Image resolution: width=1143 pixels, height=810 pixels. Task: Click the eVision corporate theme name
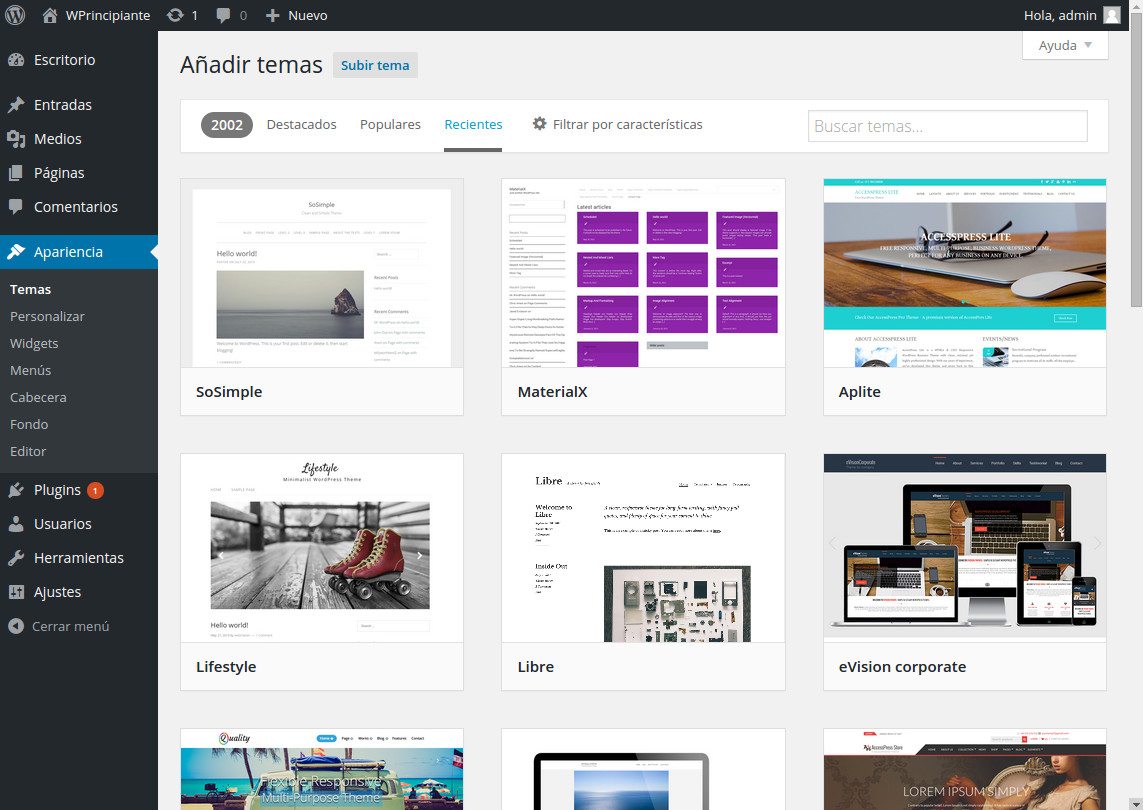(902, 666)
